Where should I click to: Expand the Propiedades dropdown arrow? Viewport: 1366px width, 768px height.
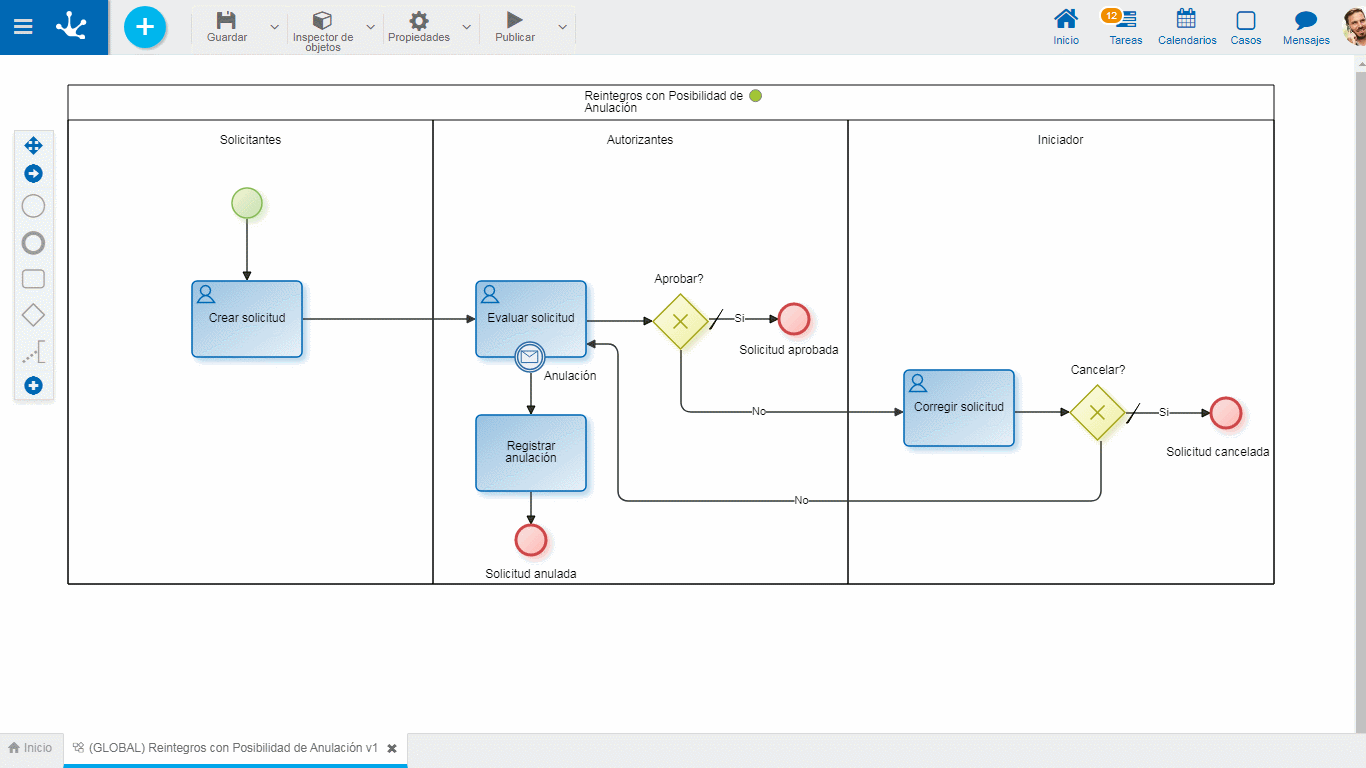point(466,27)
